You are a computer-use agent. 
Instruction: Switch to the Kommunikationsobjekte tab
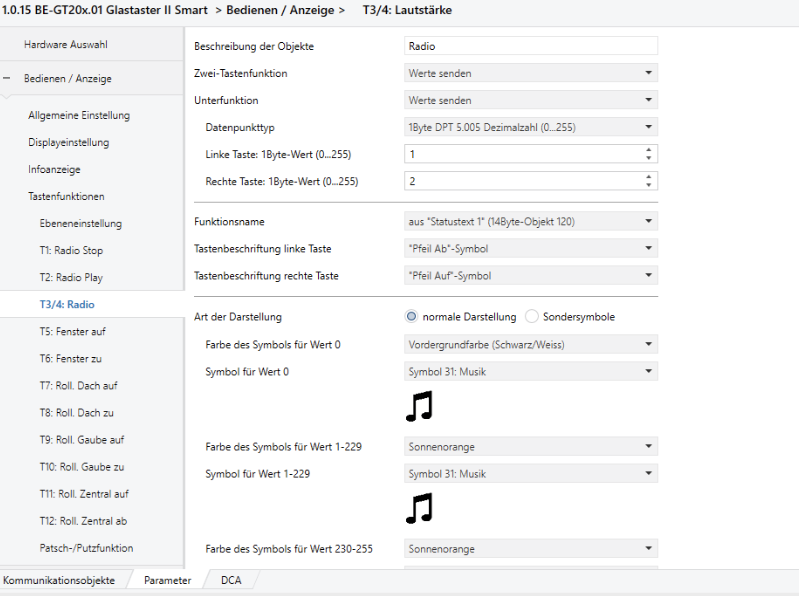pyautogui.click(x=58, y=580)
